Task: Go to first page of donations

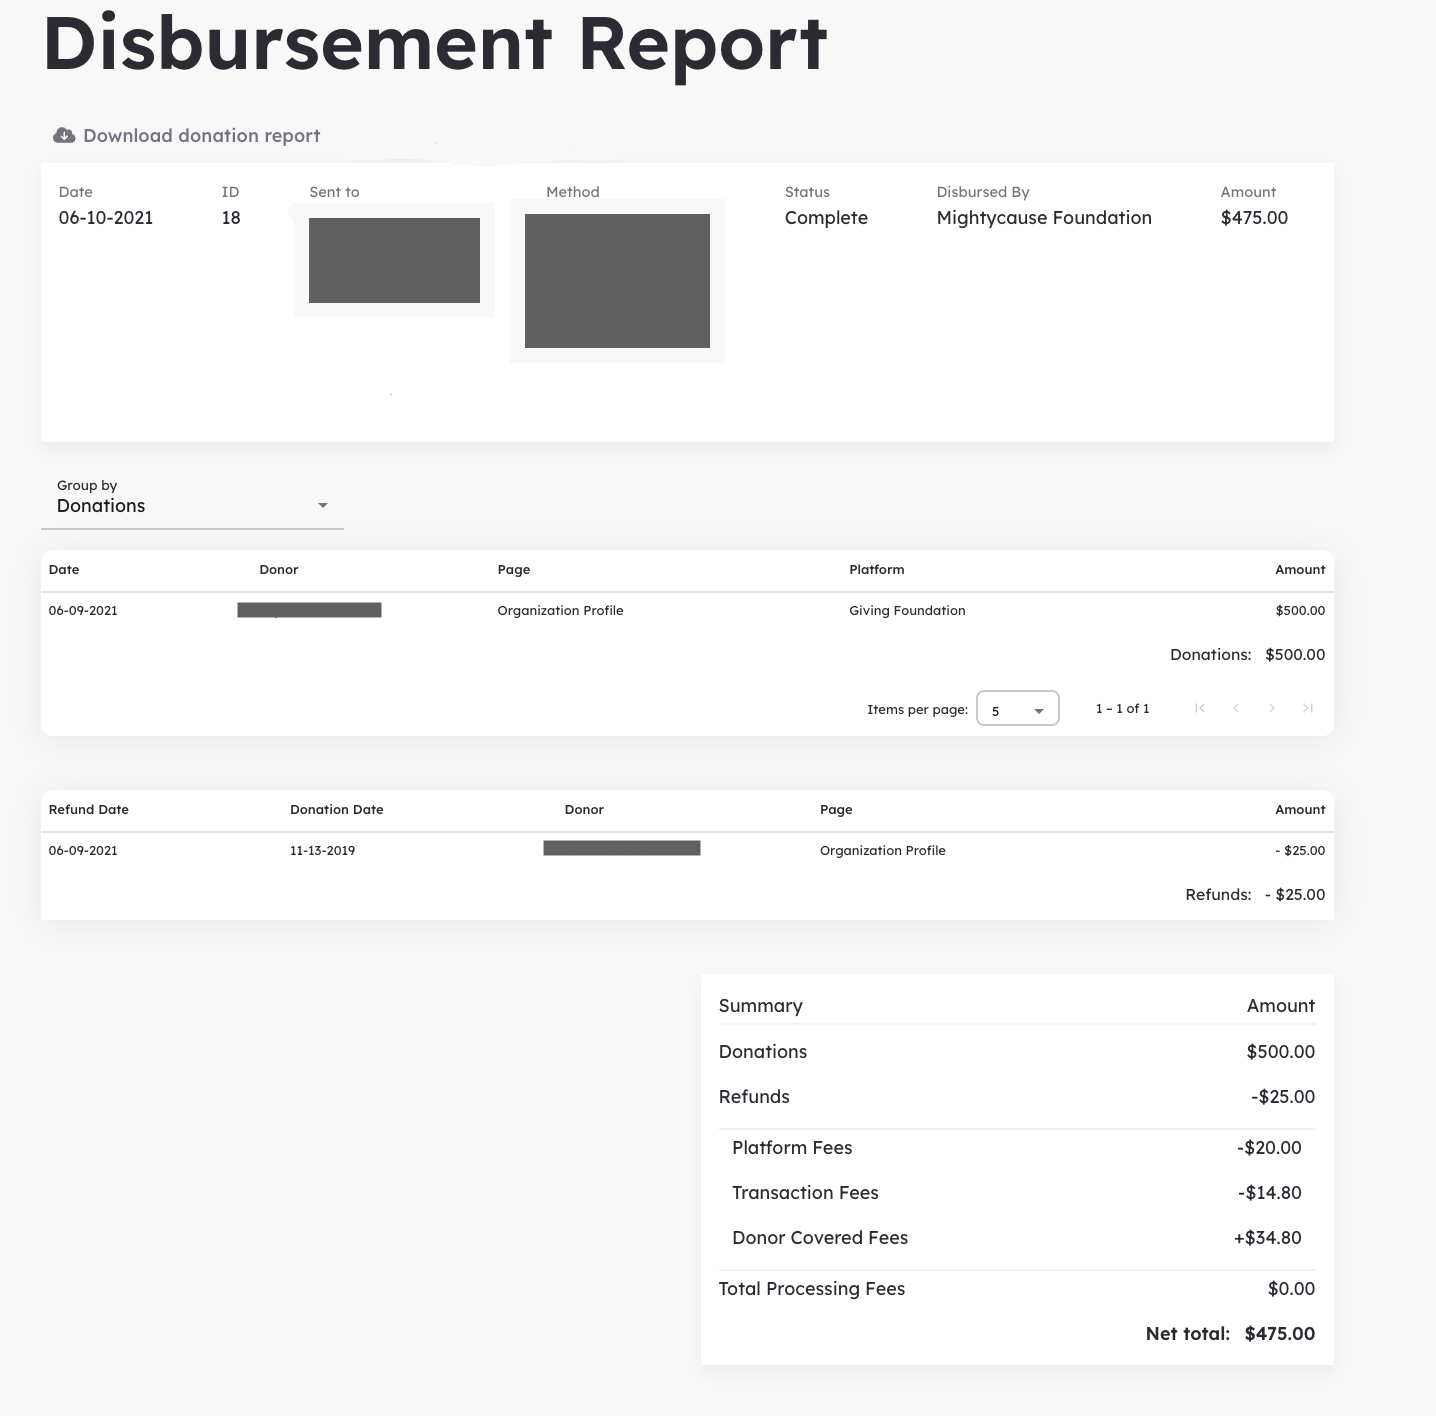Action: coord(1200,708)
